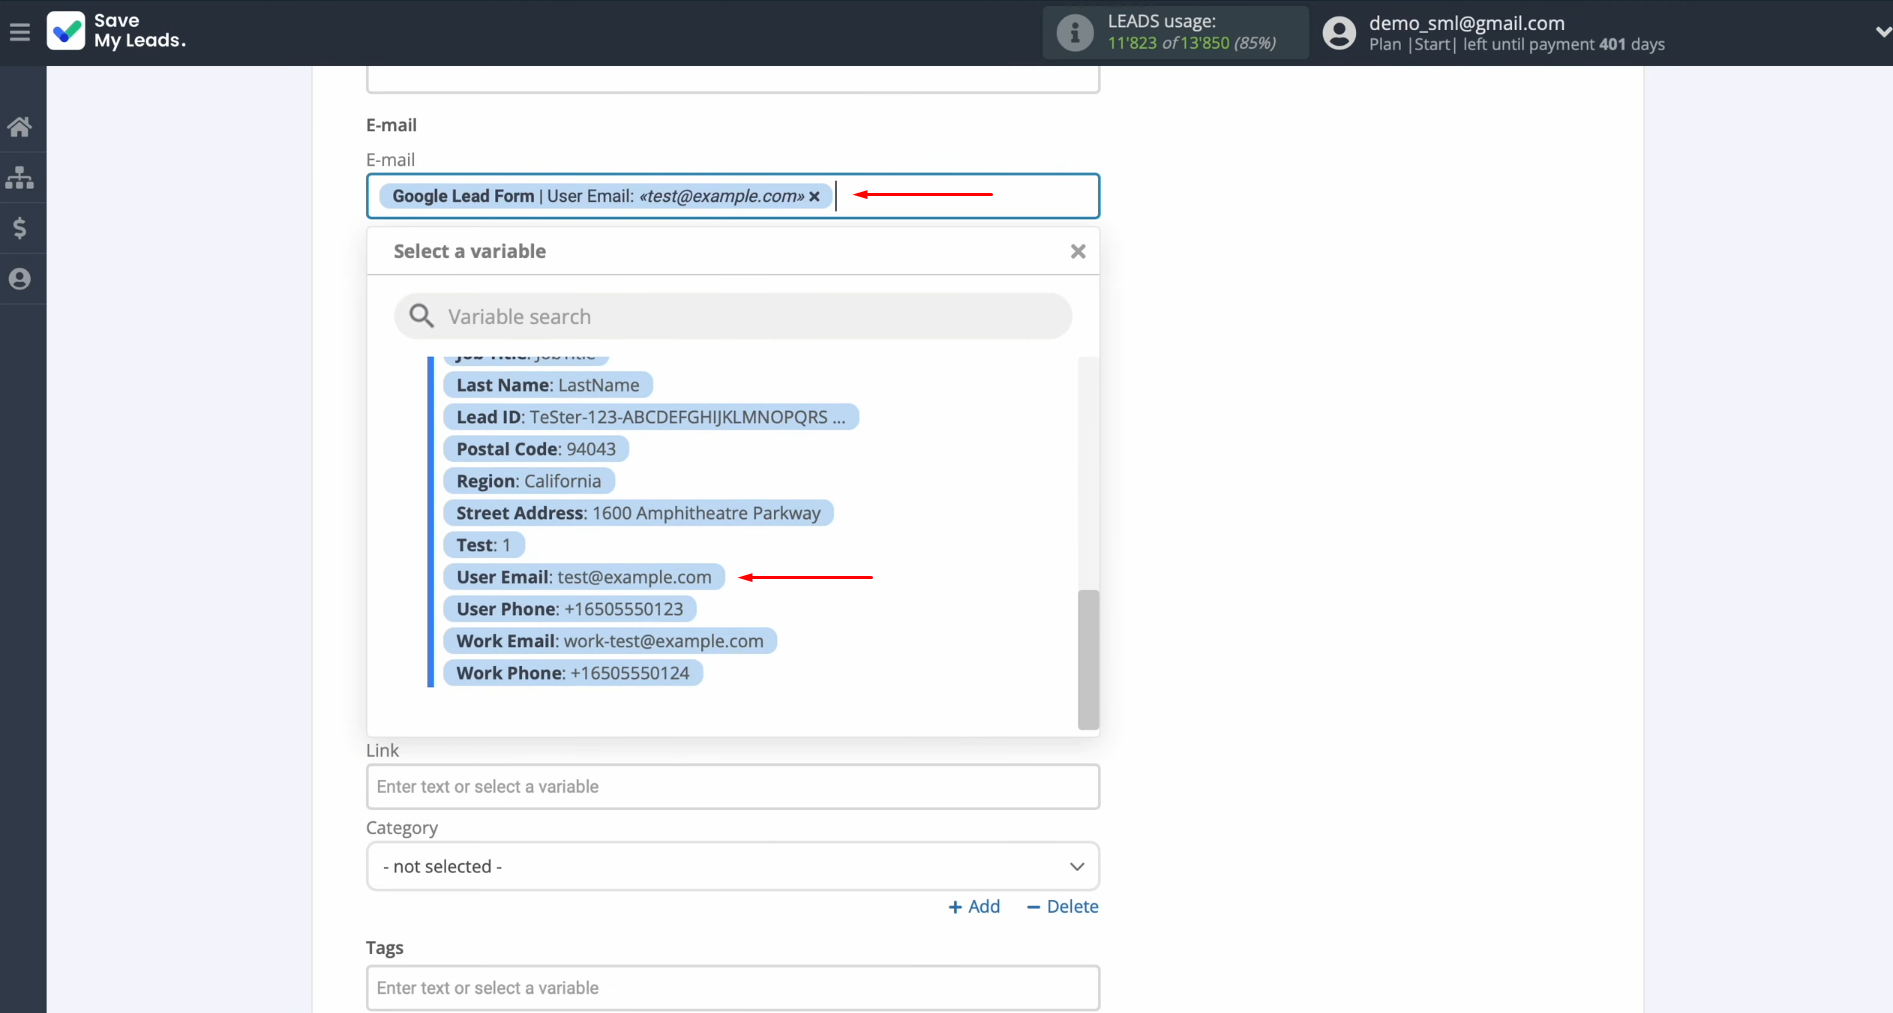The height and width of the screenshot is (1013, 1893).
Task: Expand the account dropdown chevron
Action: point(1881,32)
